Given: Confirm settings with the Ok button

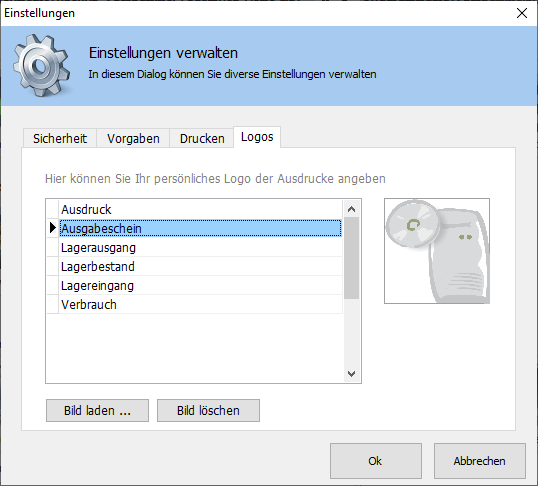Looking at the screenshot, I should pos(376,461).
